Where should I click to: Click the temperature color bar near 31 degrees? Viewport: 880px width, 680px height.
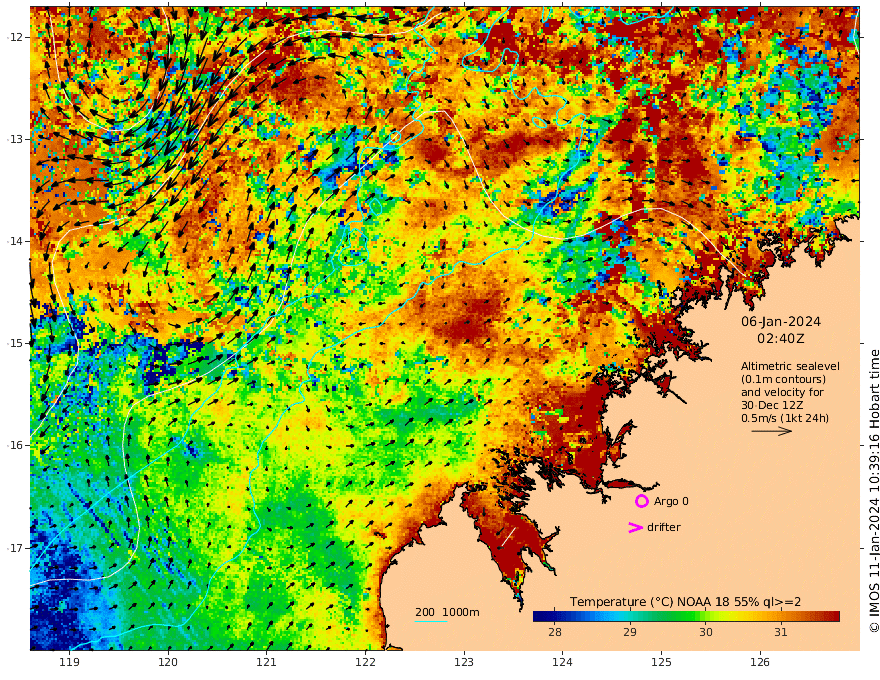(781, 617)
